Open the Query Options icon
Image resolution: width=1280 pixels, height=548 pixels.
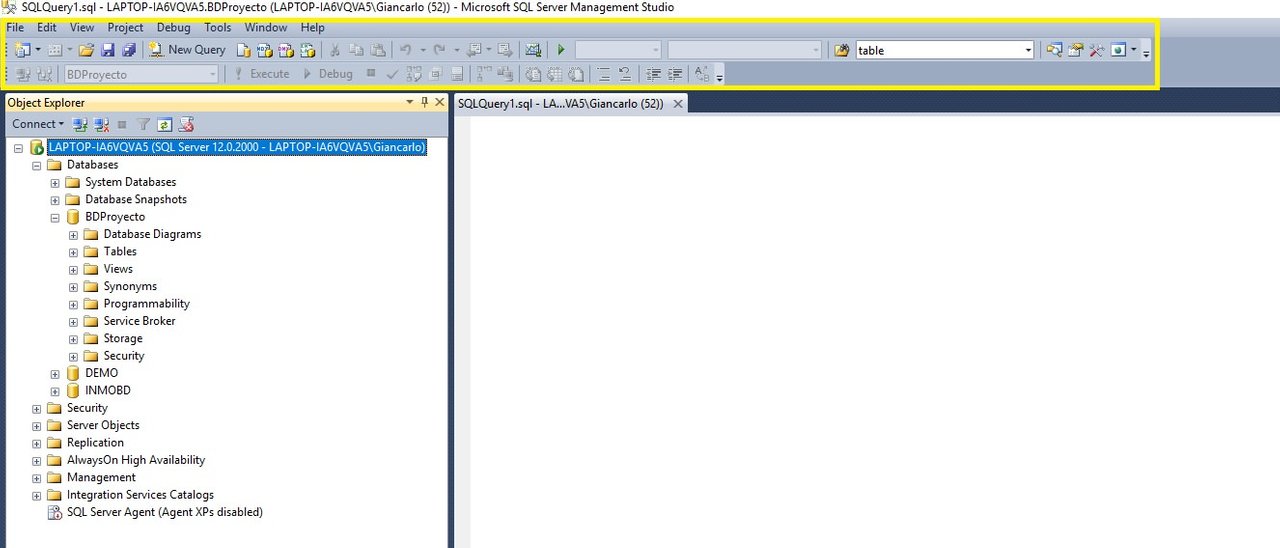(x=435, y=74)
